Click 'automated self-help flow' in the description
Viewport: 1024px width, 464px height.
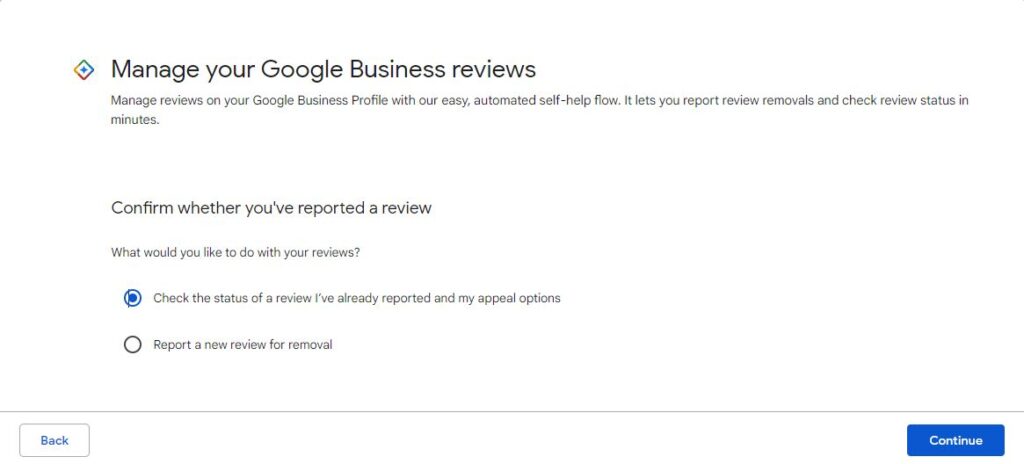(x=544, y=101)
